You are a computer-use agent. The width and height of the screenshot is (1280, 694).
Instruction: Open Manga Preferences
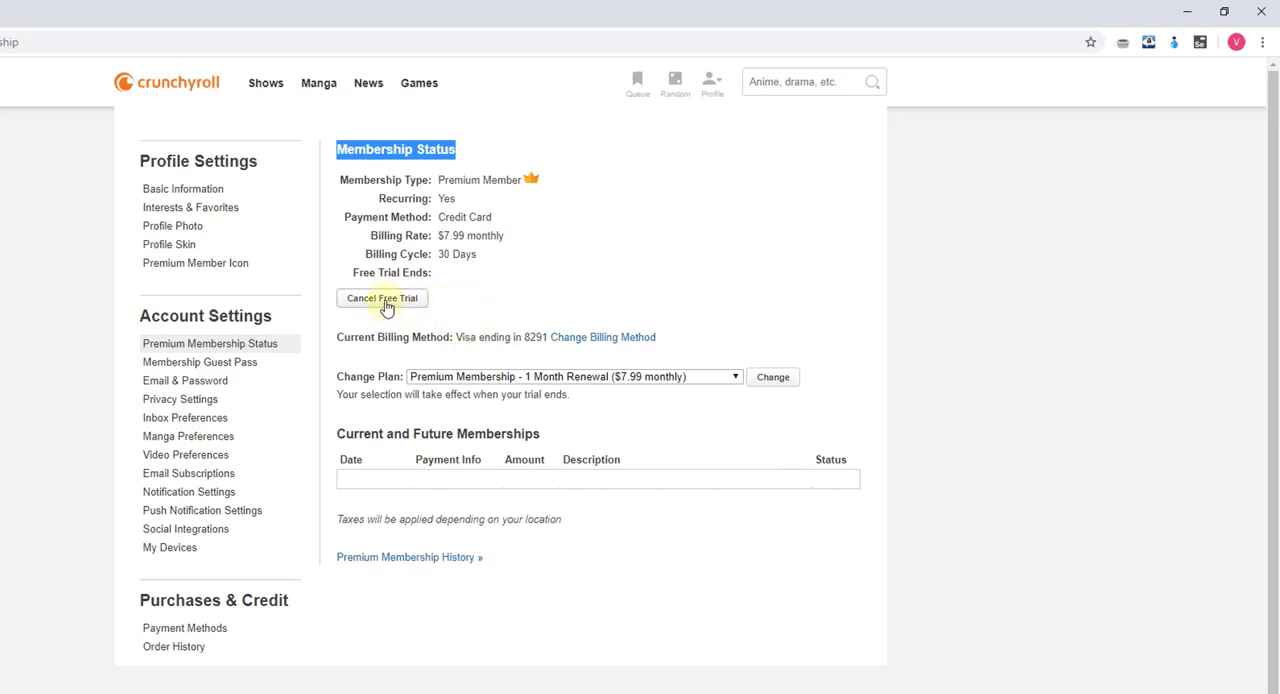coord(188,436)
